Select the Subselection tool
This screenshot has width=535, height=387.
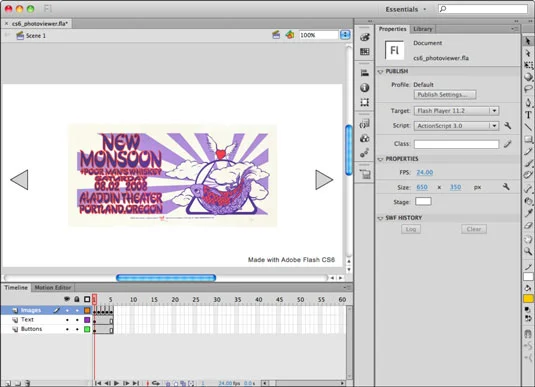click(528, 53)
